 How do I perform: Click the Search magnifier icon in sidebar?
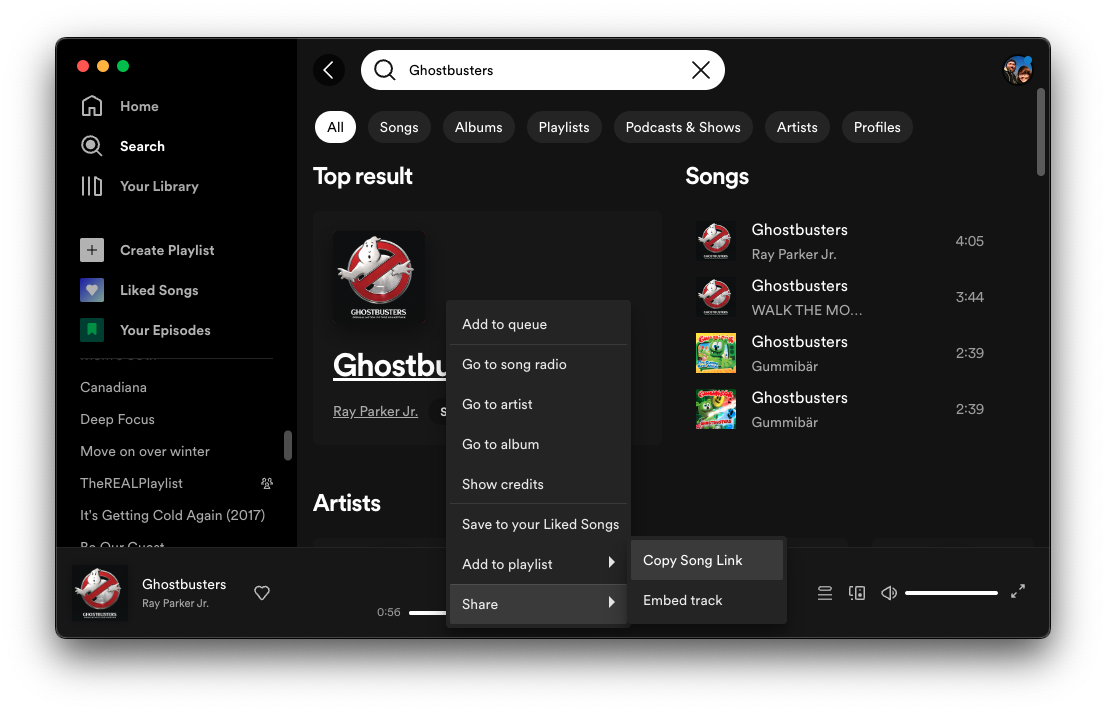coord(92,146)
